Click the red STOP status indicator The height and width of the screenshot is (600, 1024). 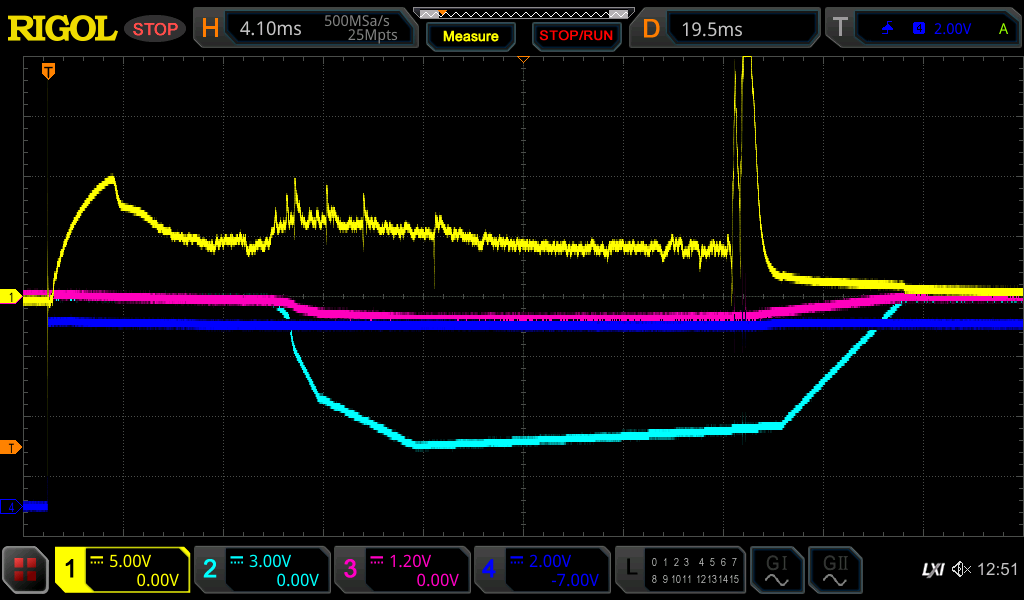(155, 29)
